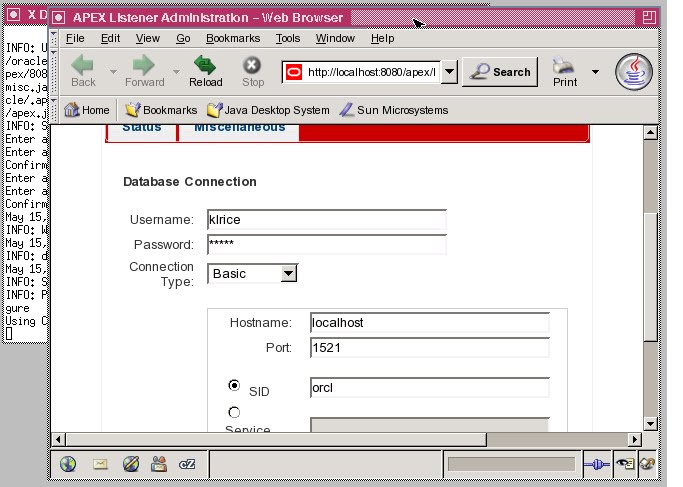Click the cookie/privacy eye status icon
683x487 pixels.
[x=625, y=465]
